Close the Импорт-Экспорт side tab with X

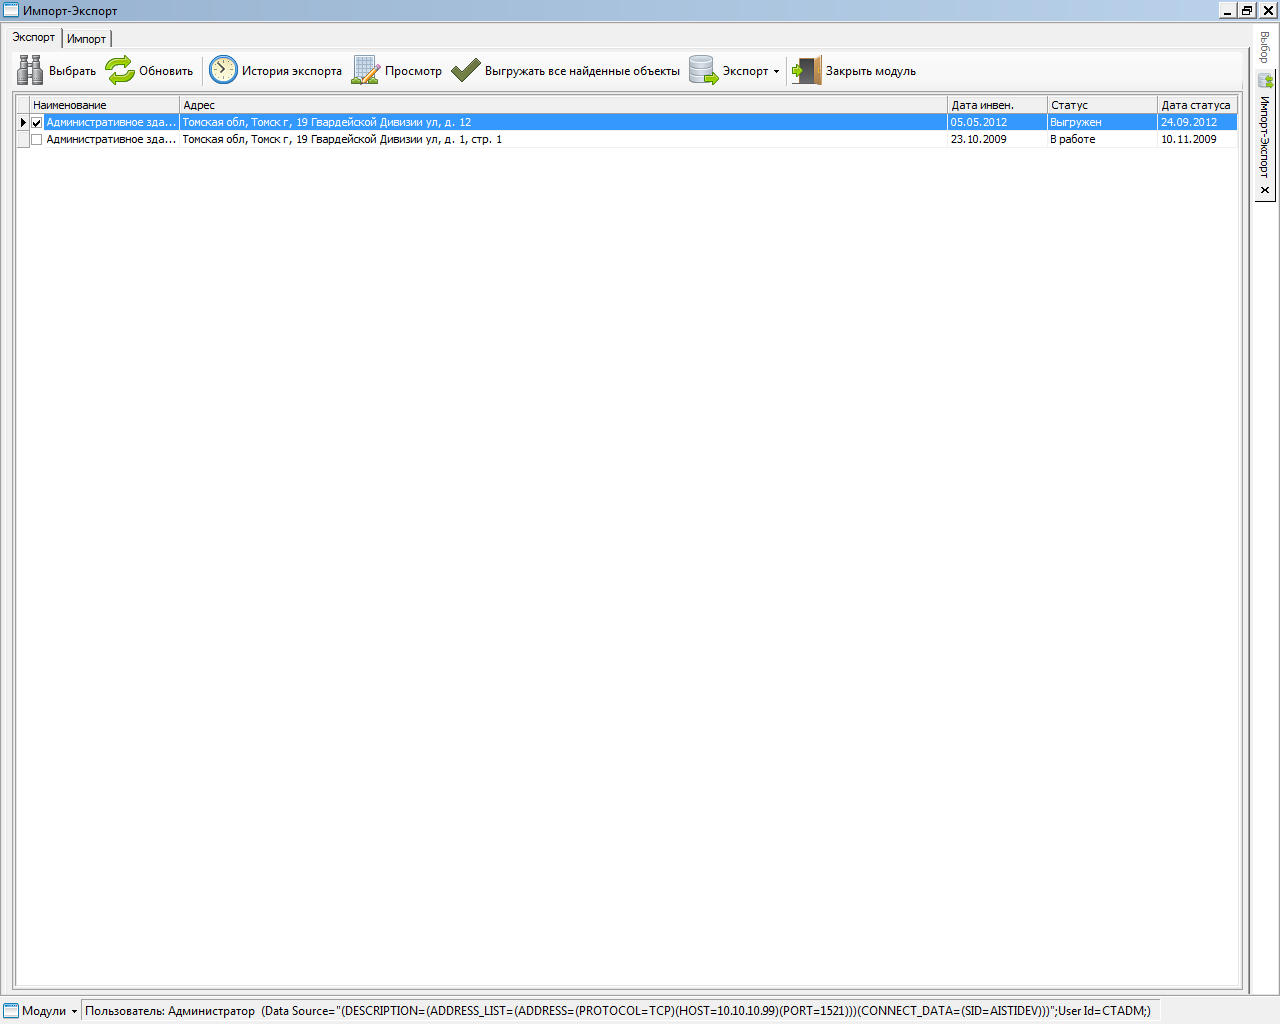click(1265, 190)
